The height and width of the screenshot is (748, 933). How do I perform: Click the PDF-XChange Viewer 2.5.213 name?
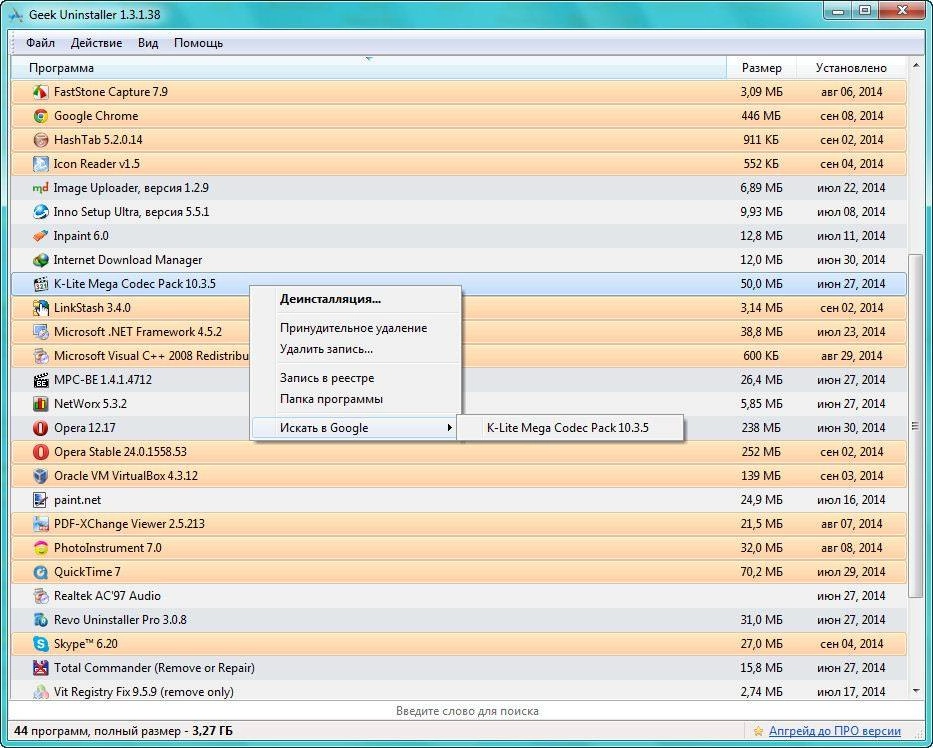(x=129, y=524)
